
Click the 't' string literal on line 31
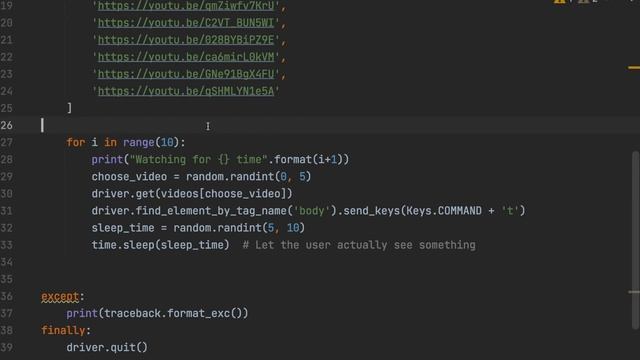510,211
